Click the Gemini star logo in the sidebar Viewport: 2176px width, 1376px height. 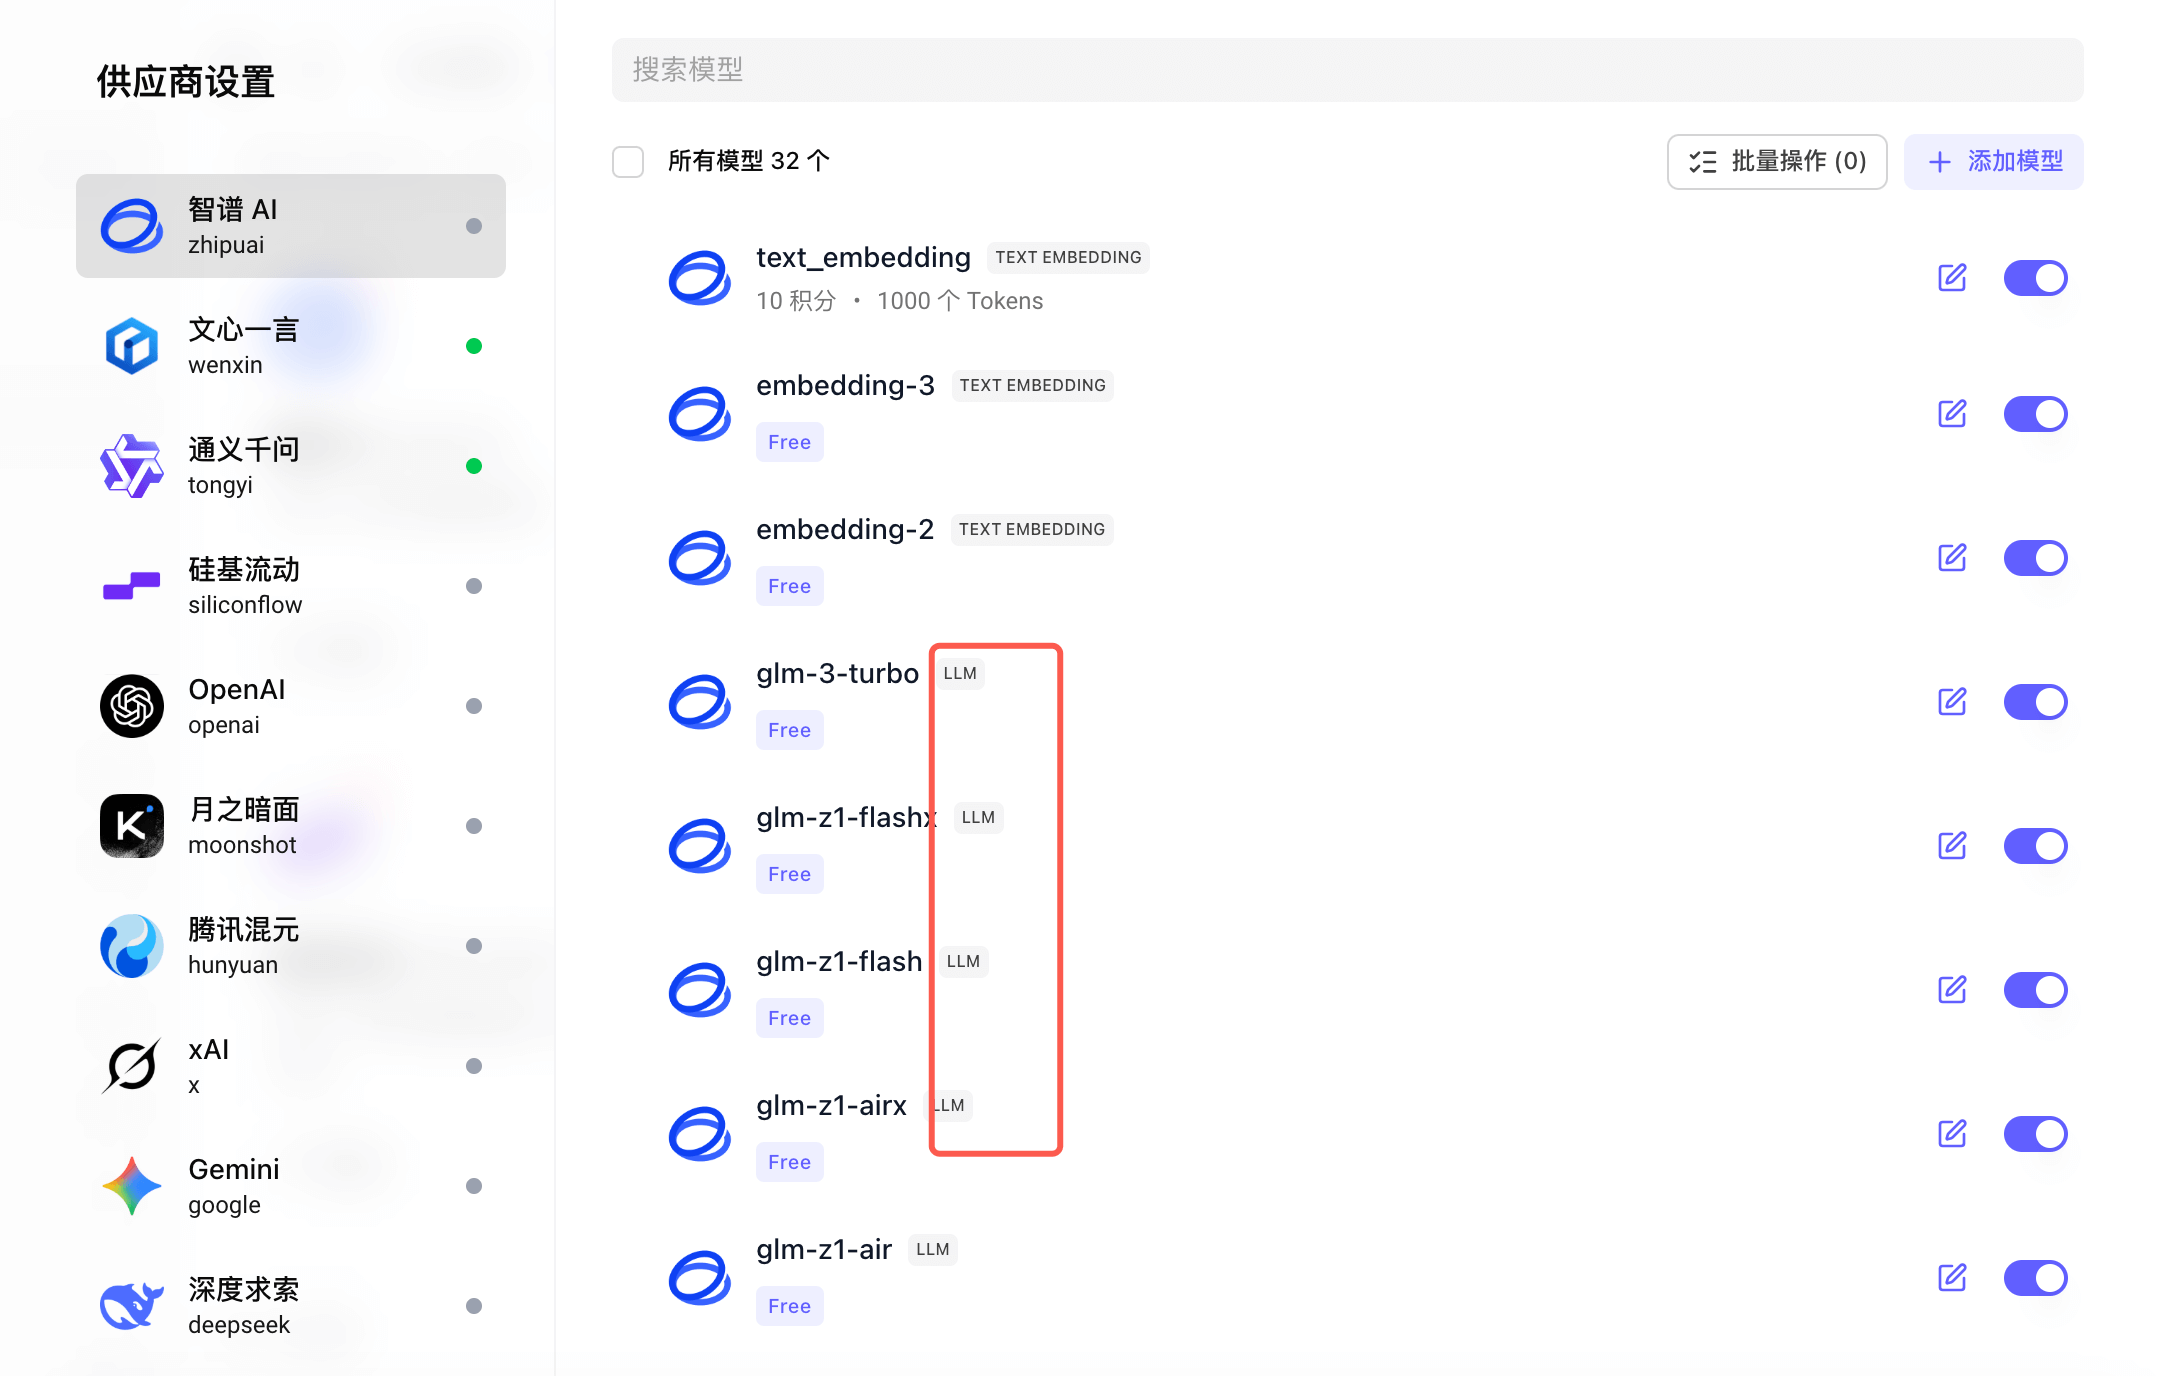click(132, 1186)
